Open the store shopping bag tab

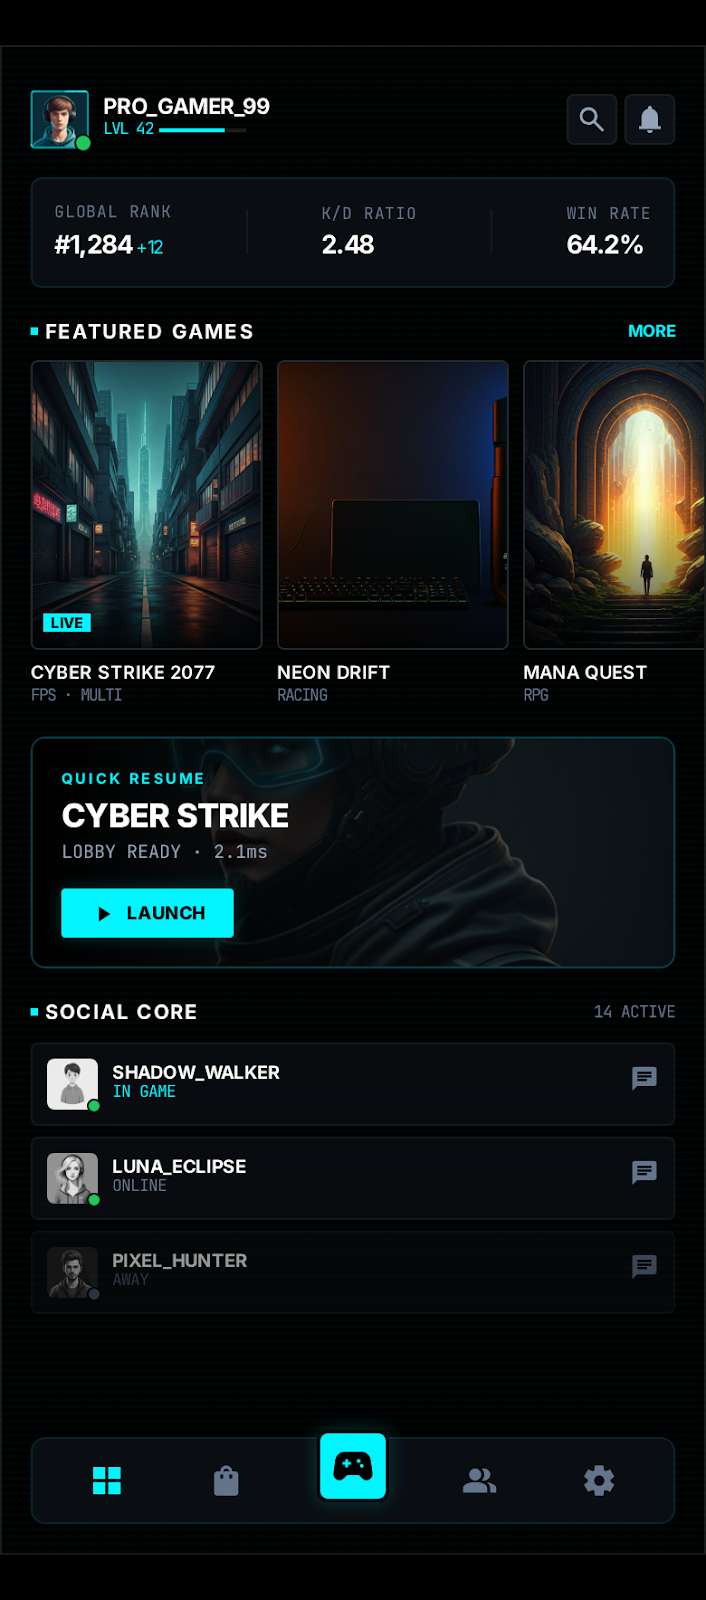point(226,1480)
